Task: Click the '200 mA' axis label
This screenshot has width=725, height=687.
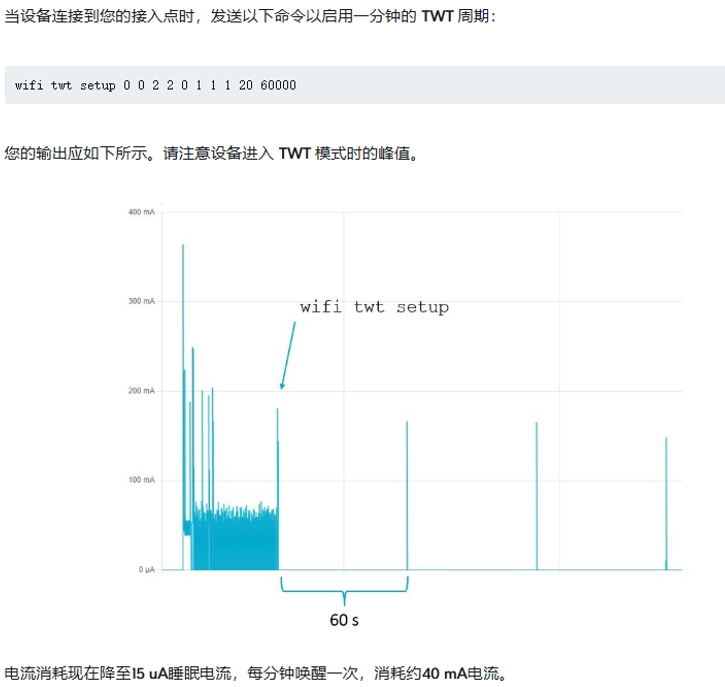Action: tap(141, 391)
